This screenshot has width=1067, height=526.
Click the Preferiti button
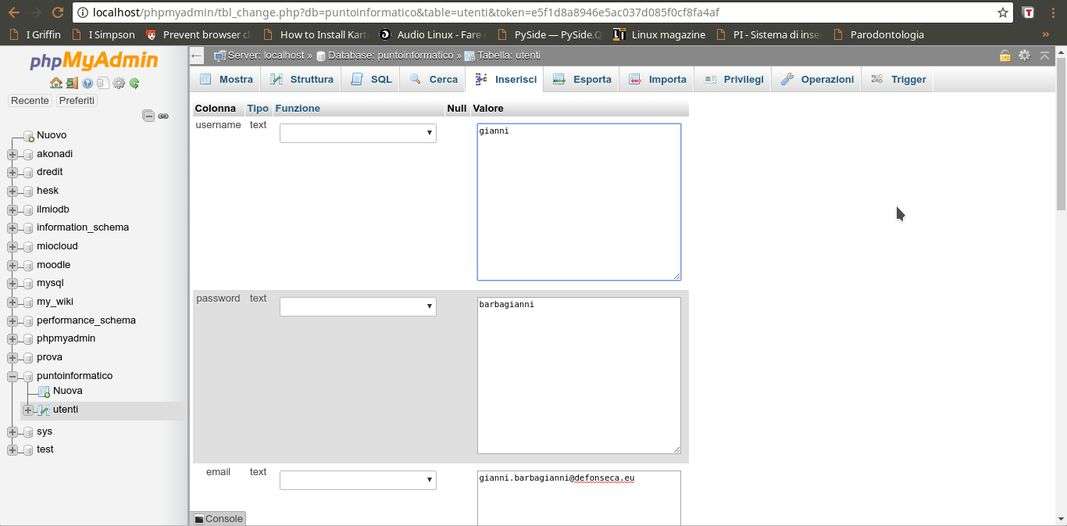click(76, 101)
